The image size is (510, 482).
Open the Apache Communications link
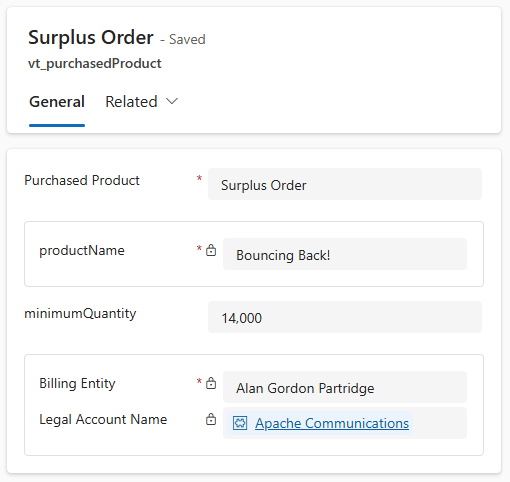pos(332,423)
